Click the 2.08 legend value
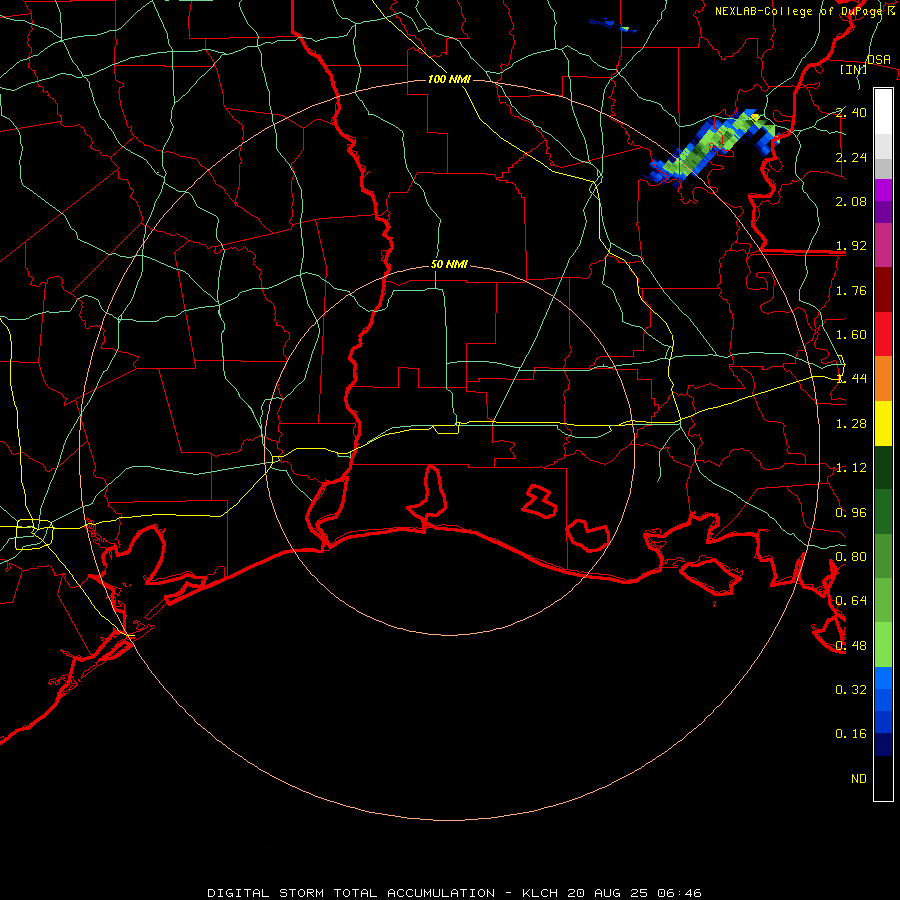The height and width of the screenshot is (900, 900). click(851, 201)
